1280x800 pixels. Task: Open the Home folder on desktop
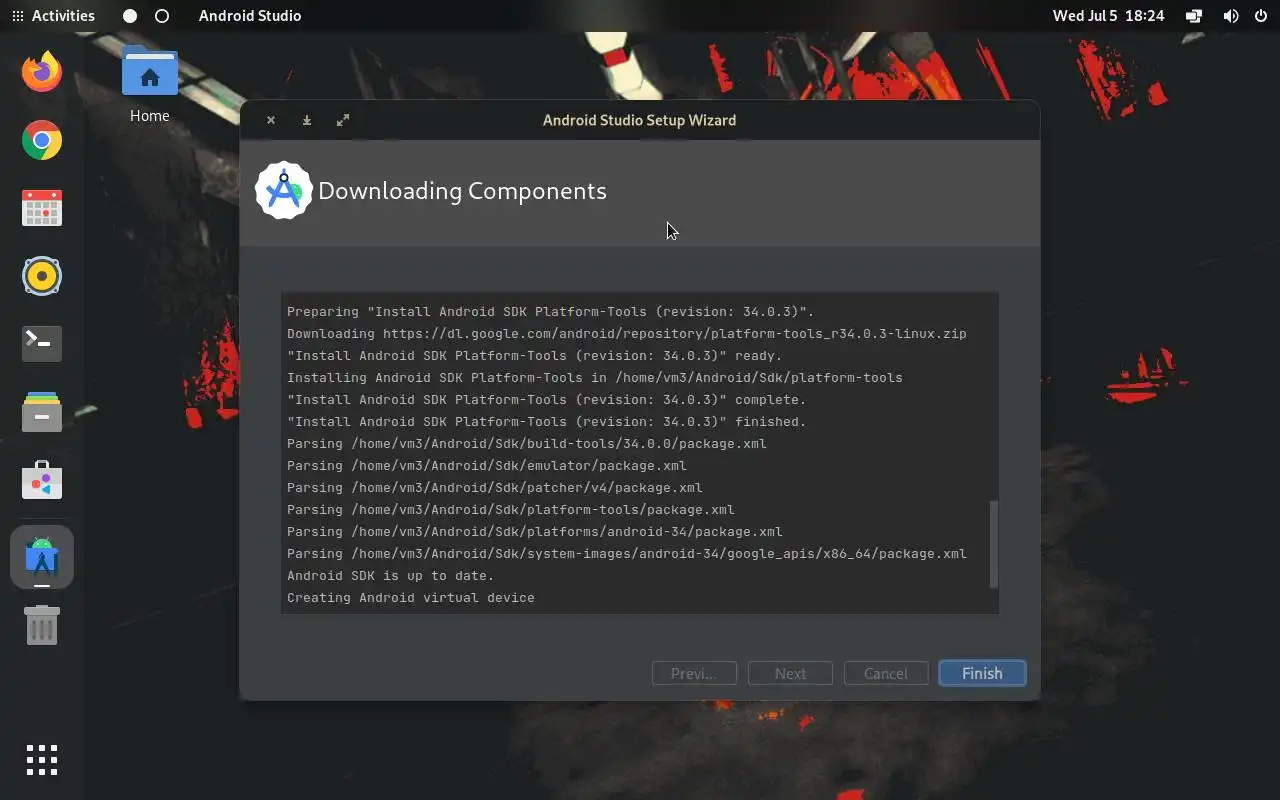click(x=149, y=85)
